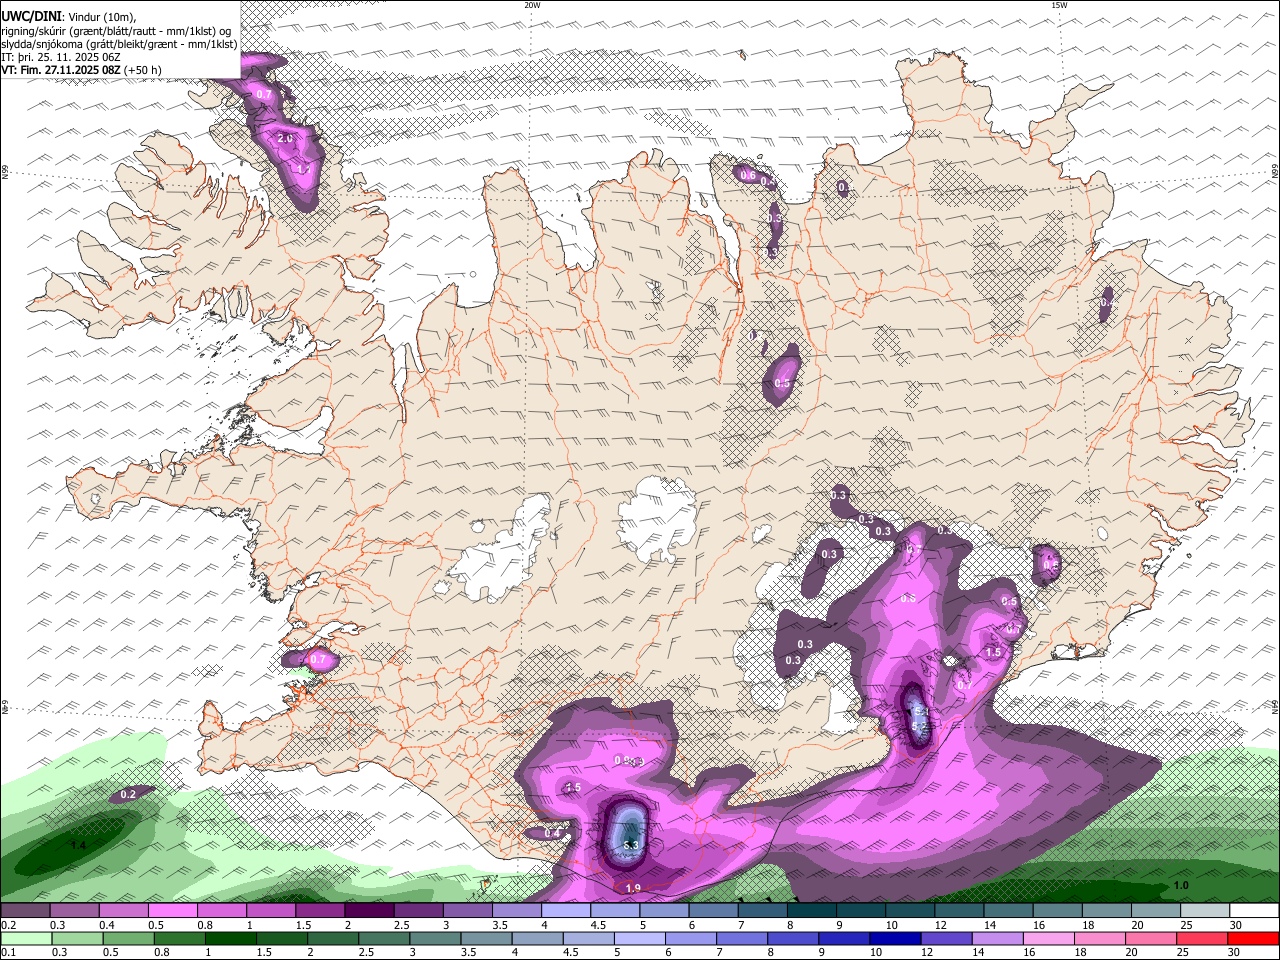
Task: Pick lower legend pink swatch labeled 20
Action: [x=1150, y=939]
